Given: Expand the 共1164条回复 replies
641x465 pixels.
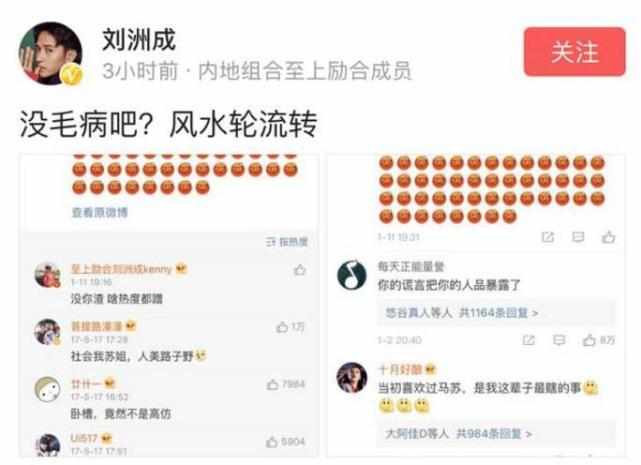Looking at the screenshot, I should coord(461,313).
